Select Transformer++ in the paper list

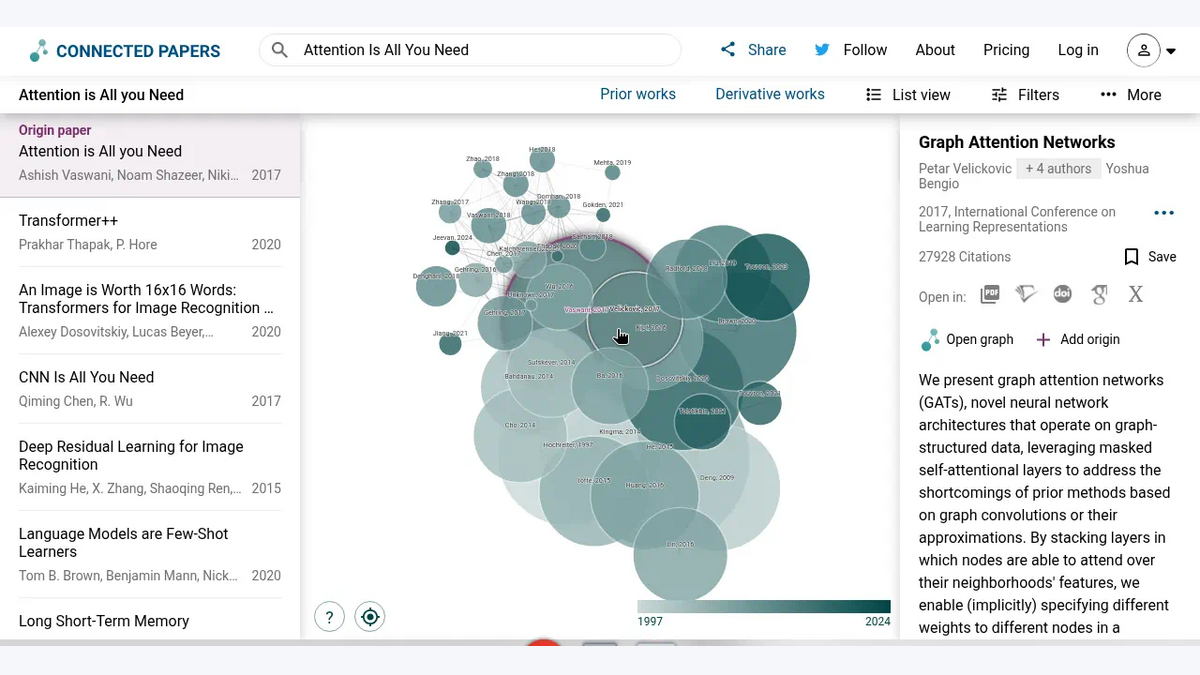(x=150, y=232)
